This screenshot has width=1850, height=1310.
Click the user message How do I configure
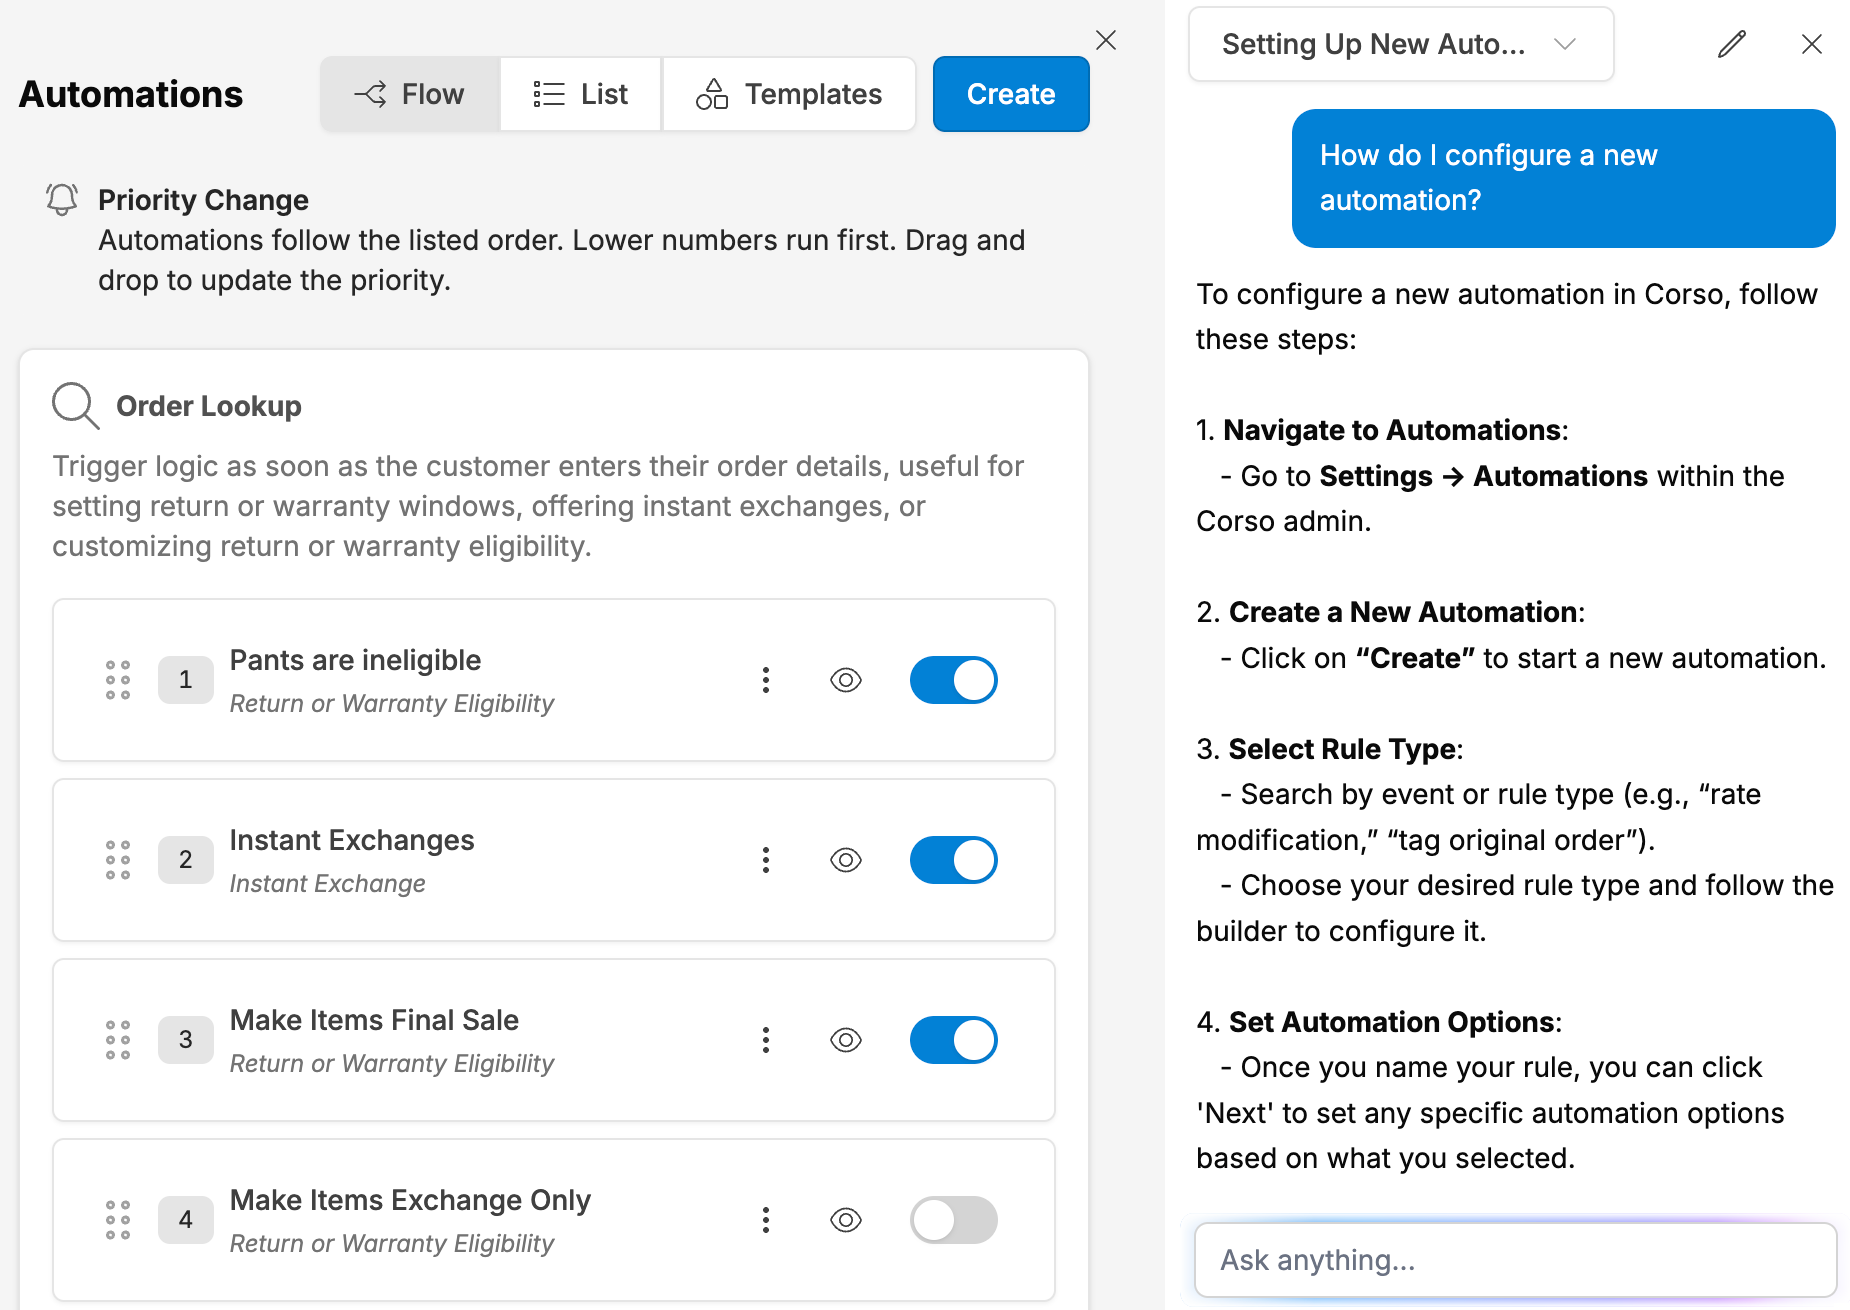point(1564,178)
